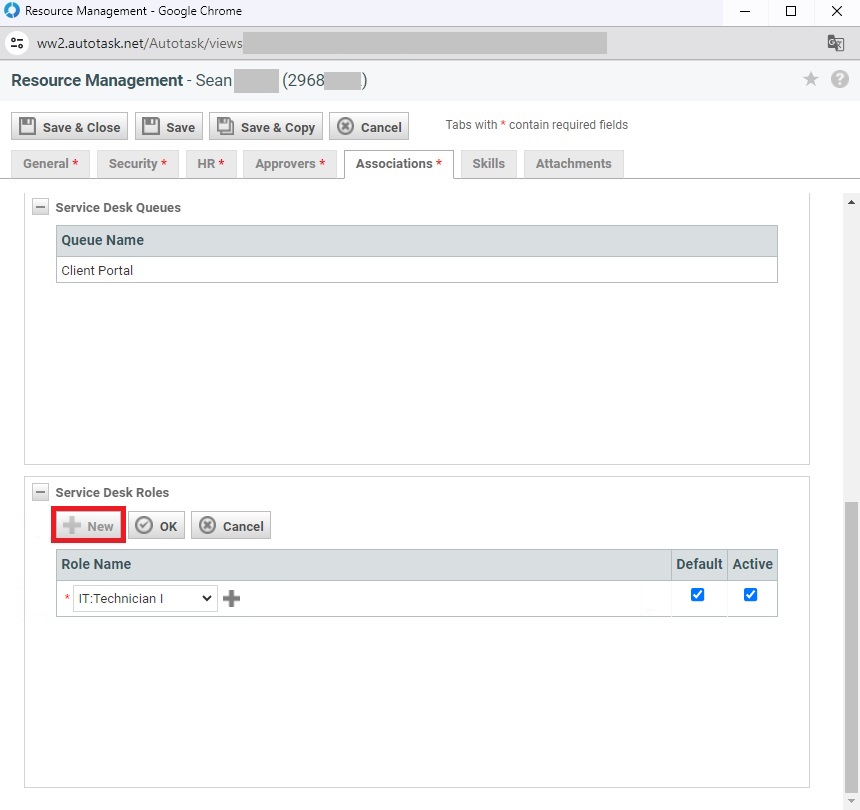Toggle the Default checkbox for IT:Technician I
Viewport: 860px width, 810px height.
pos(698,595)
